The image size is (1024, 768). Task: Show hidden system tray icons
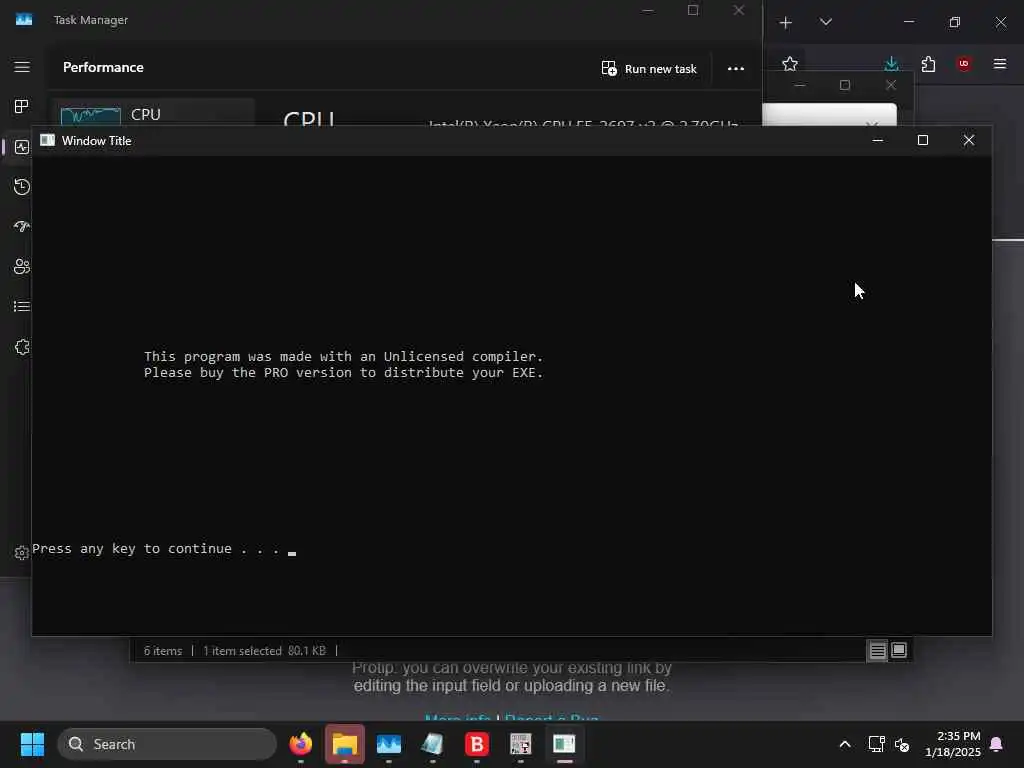pyautogui.click(x=844, y=744)
